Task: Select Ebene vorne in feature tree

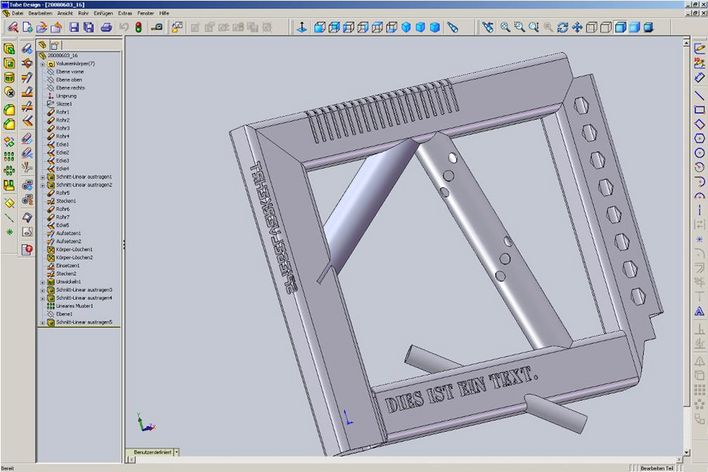Action: pyautogui.click(x=70, y=71)
